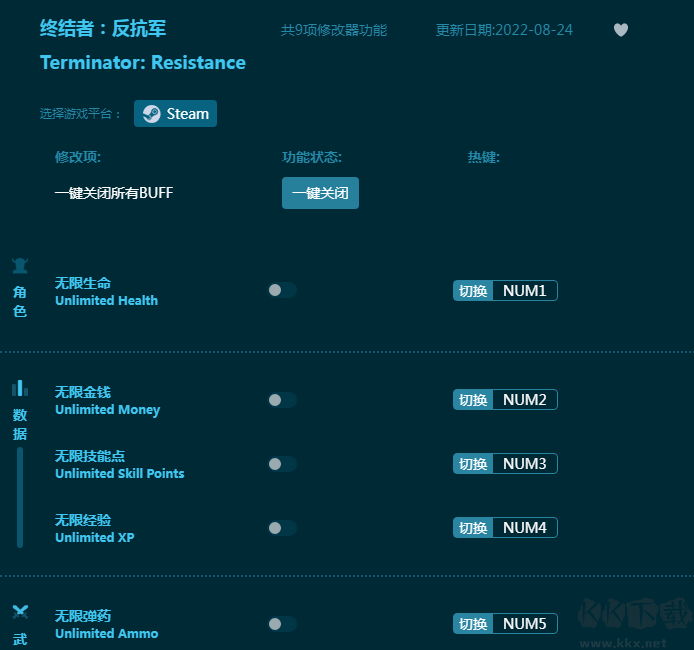Screen dimensions: 694x650
Task: Toggle Unlimited XP switch
Action: pos(282,528)
